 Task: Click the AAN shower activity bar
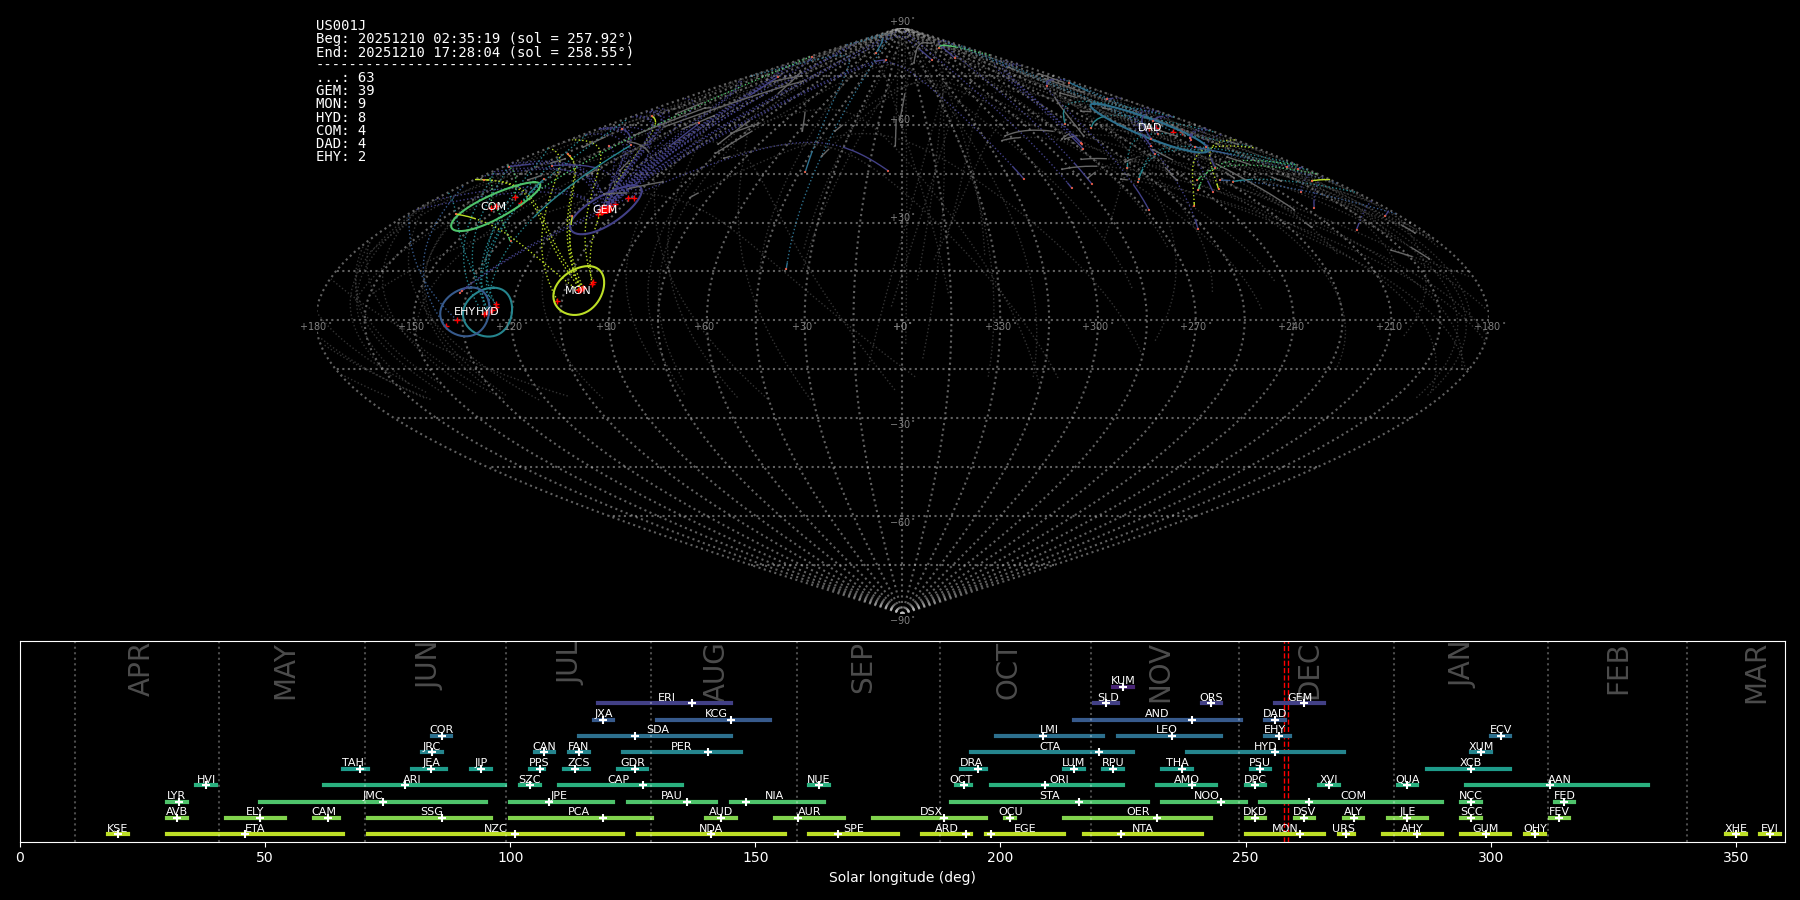coord(1556,785)
